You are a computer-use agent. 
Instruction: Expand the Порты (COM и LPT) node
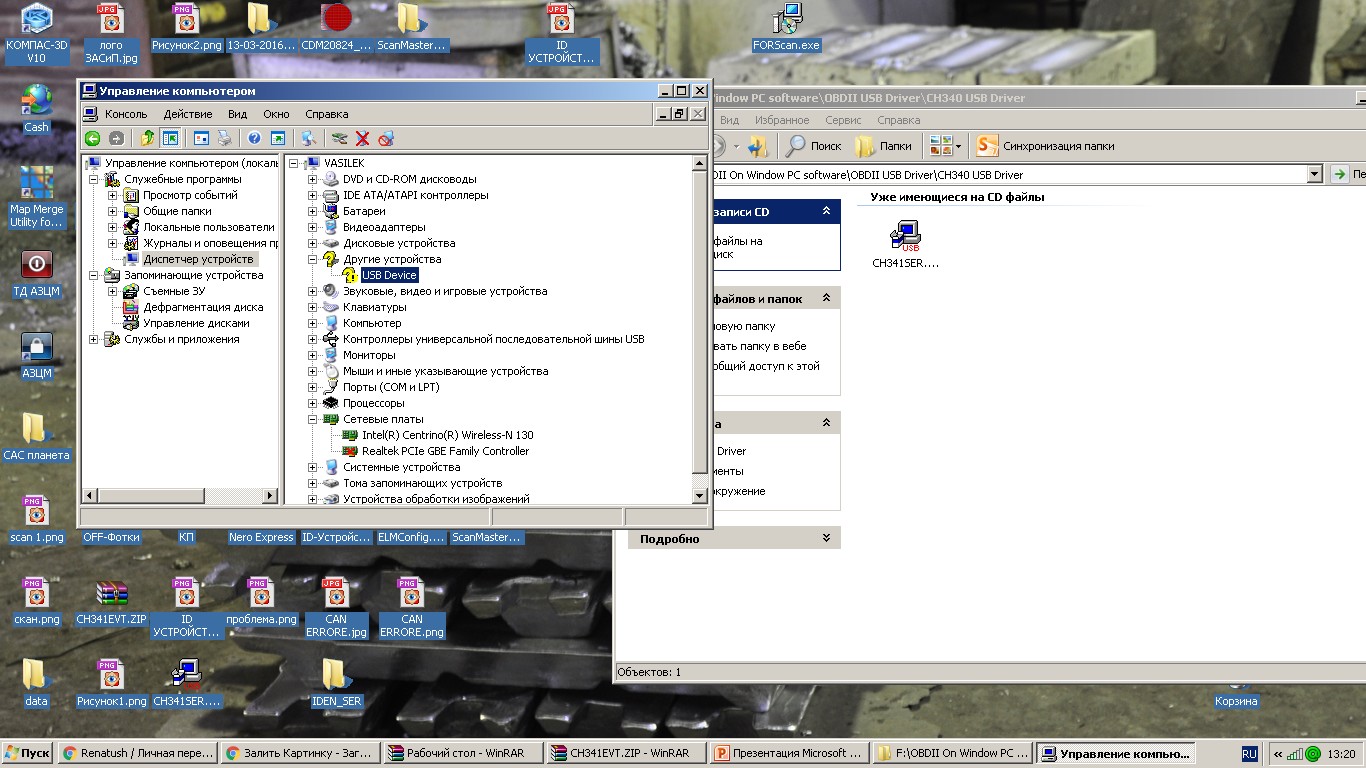click(313, 387)
